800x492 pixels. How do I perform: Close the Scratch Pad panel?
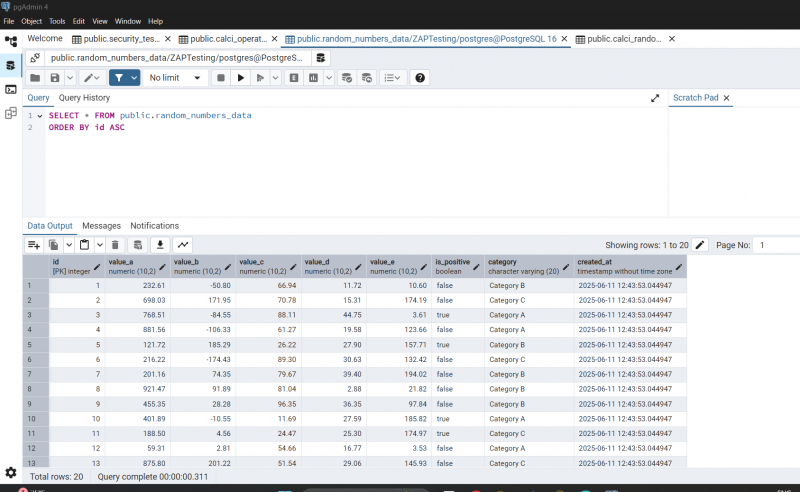click(727, 98)
